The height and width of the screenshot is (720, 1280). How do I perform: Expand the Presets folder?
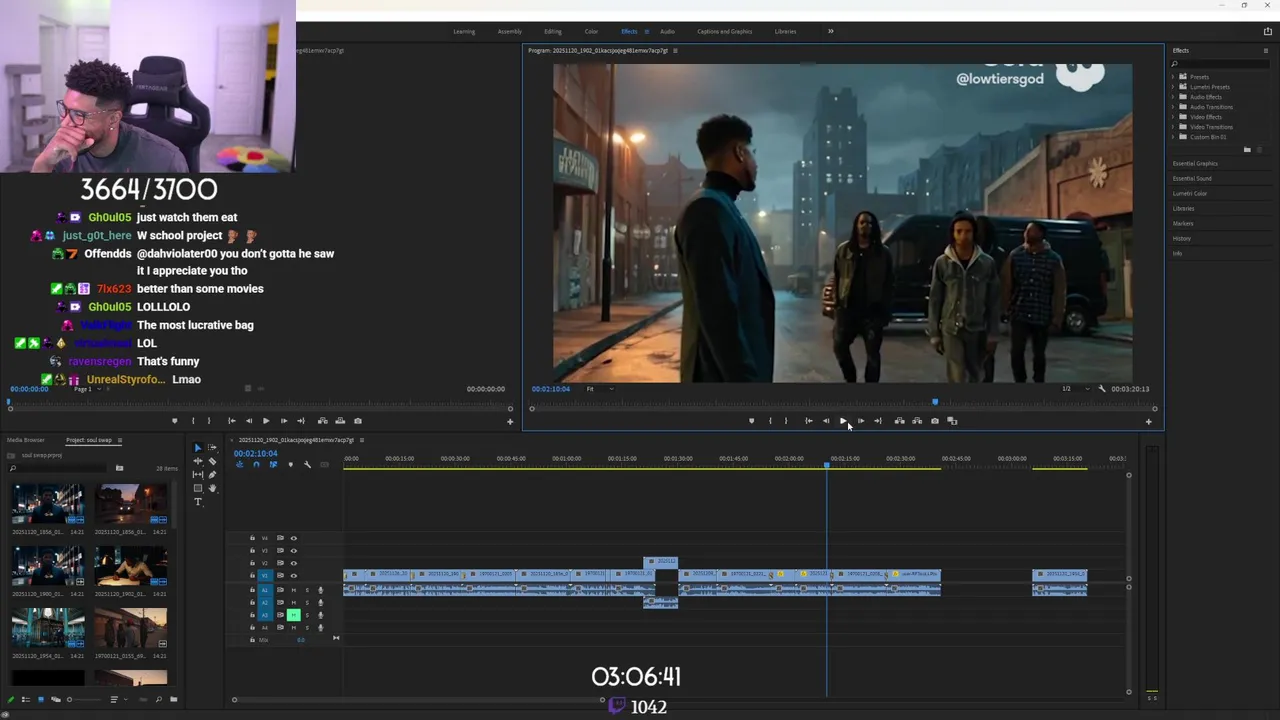[1173, 77]
